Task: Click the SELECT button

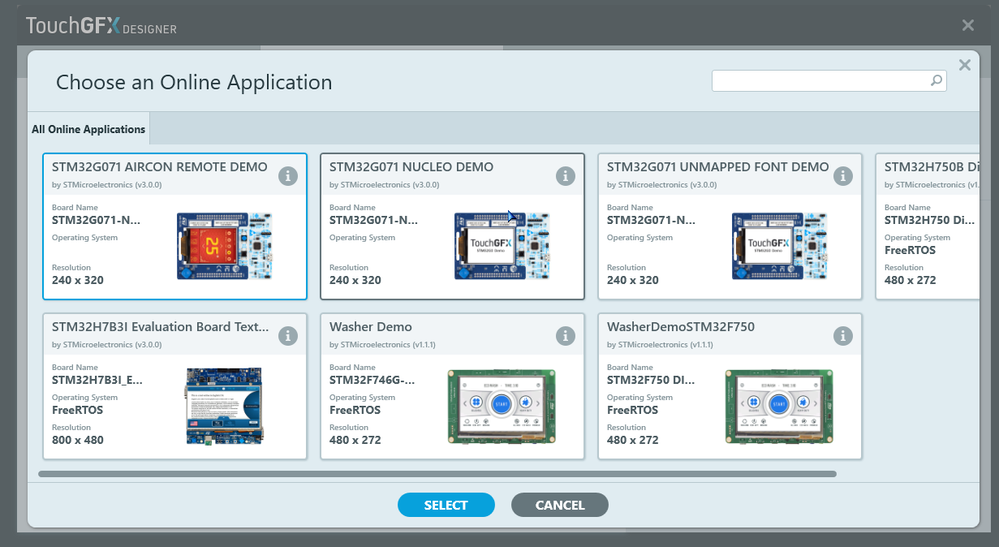Action: coord(446,505)
